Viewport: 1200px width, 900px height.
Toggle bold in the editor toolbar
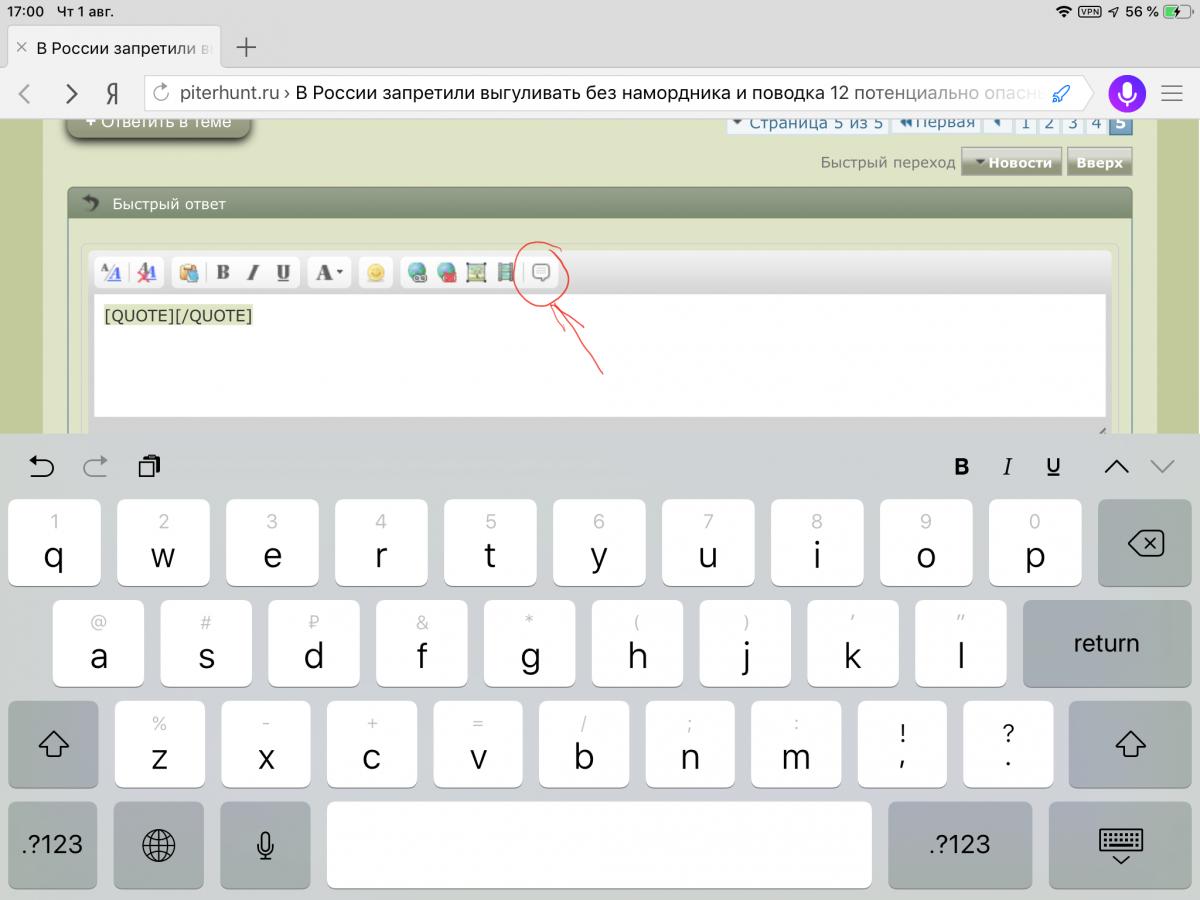click(223, 272)
